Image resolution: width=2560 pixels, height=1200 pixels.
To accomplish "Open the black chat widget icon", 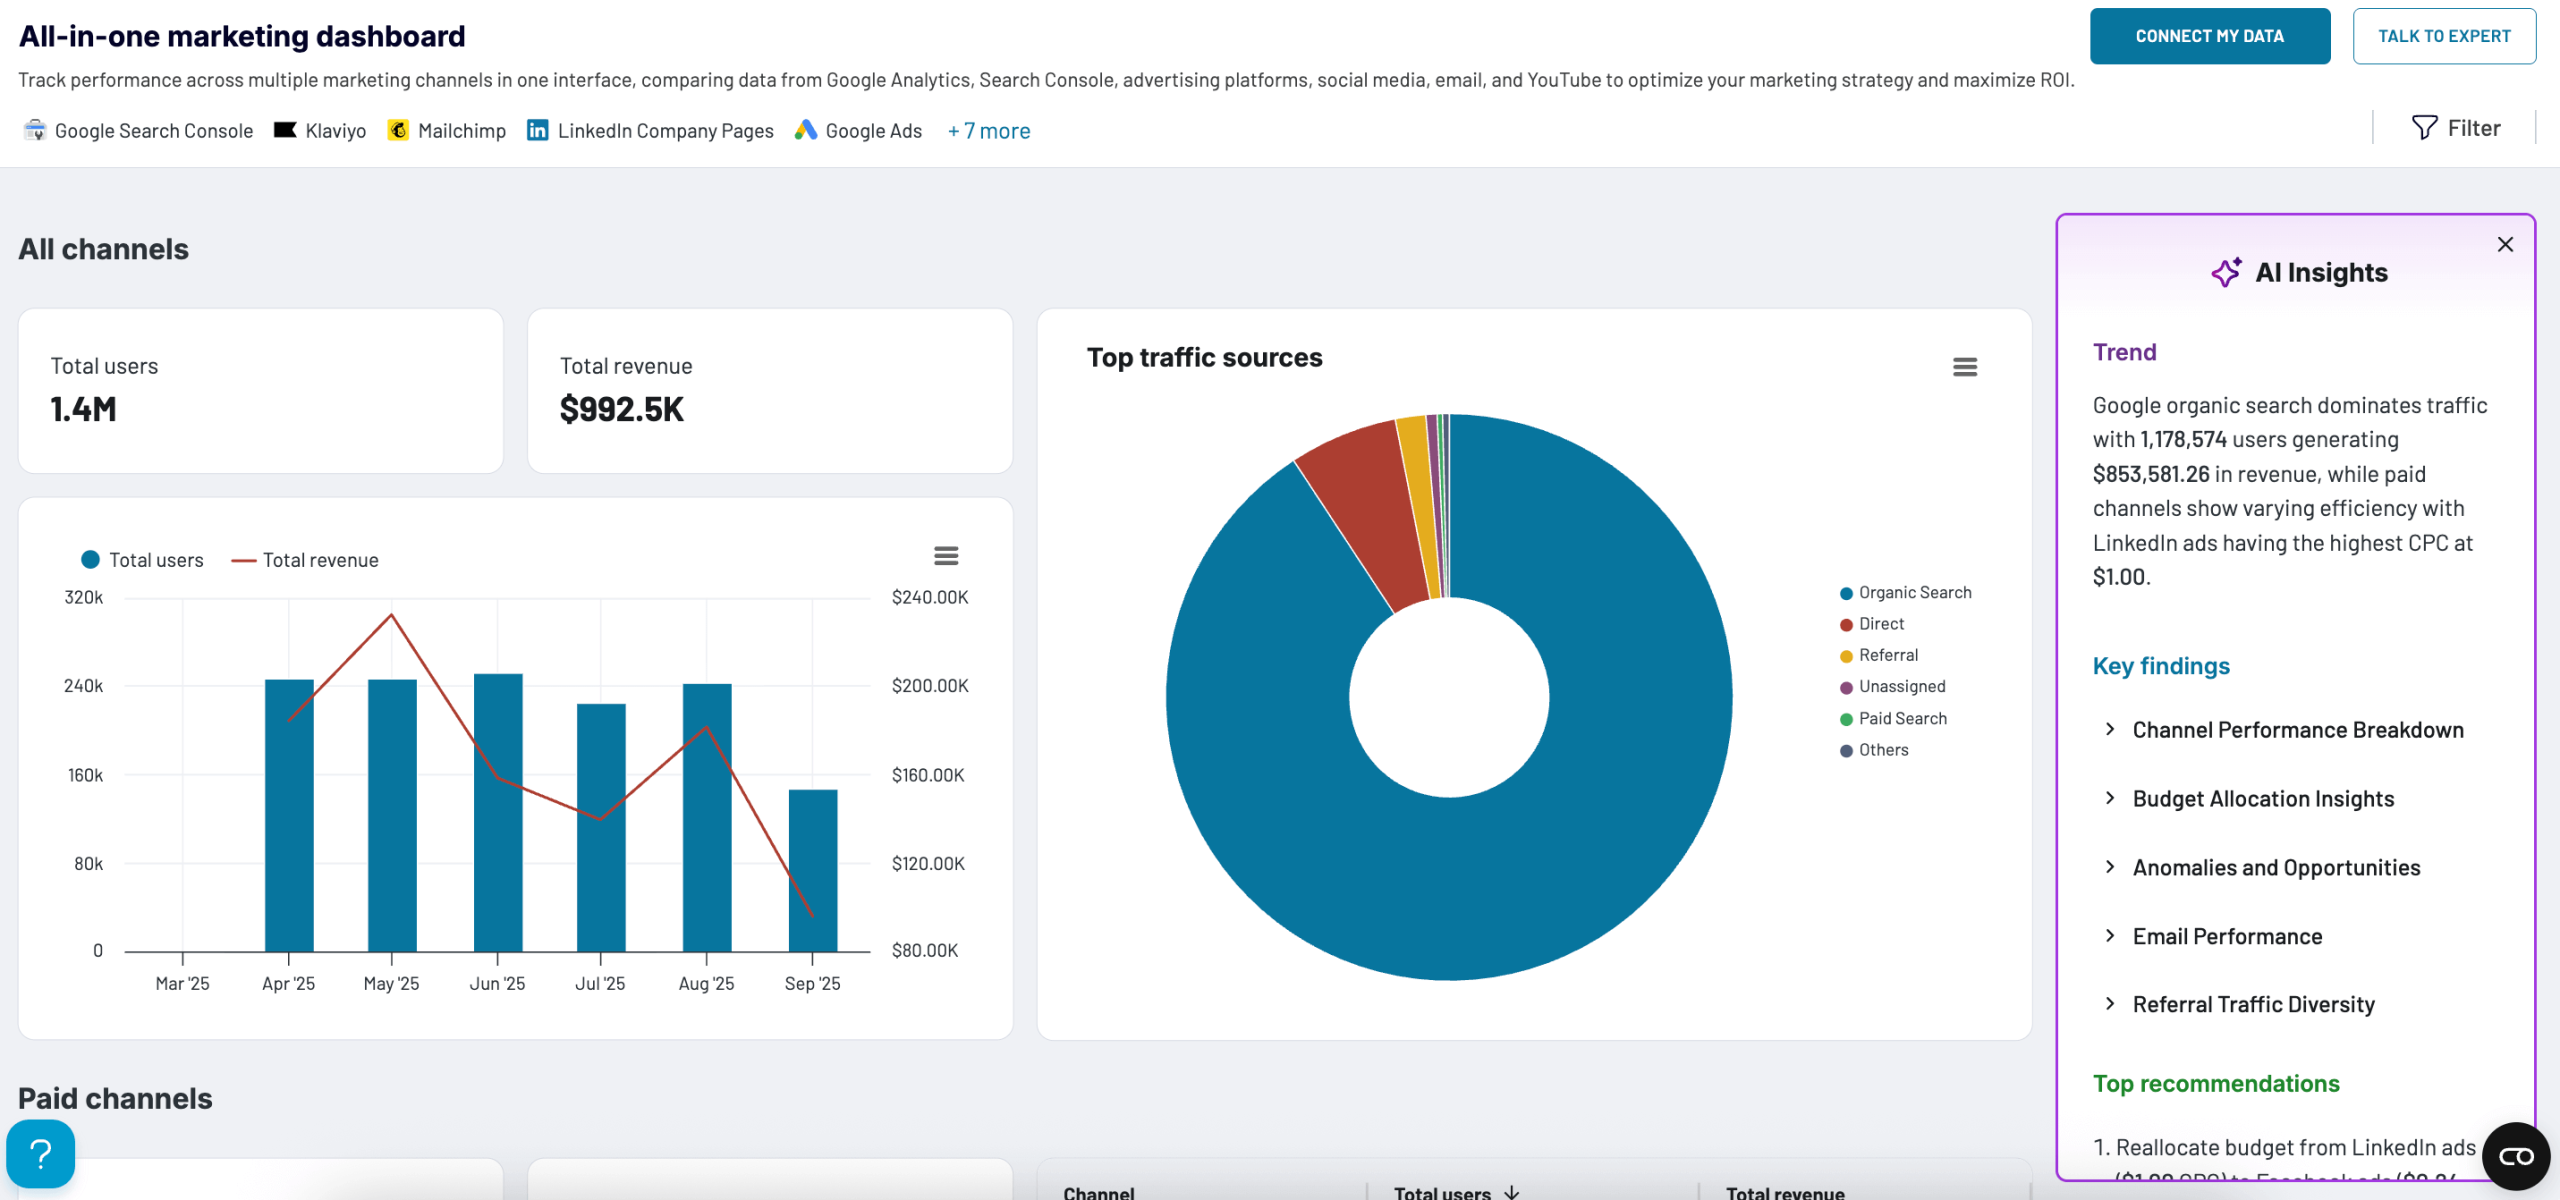I will coord(2515,1156).
